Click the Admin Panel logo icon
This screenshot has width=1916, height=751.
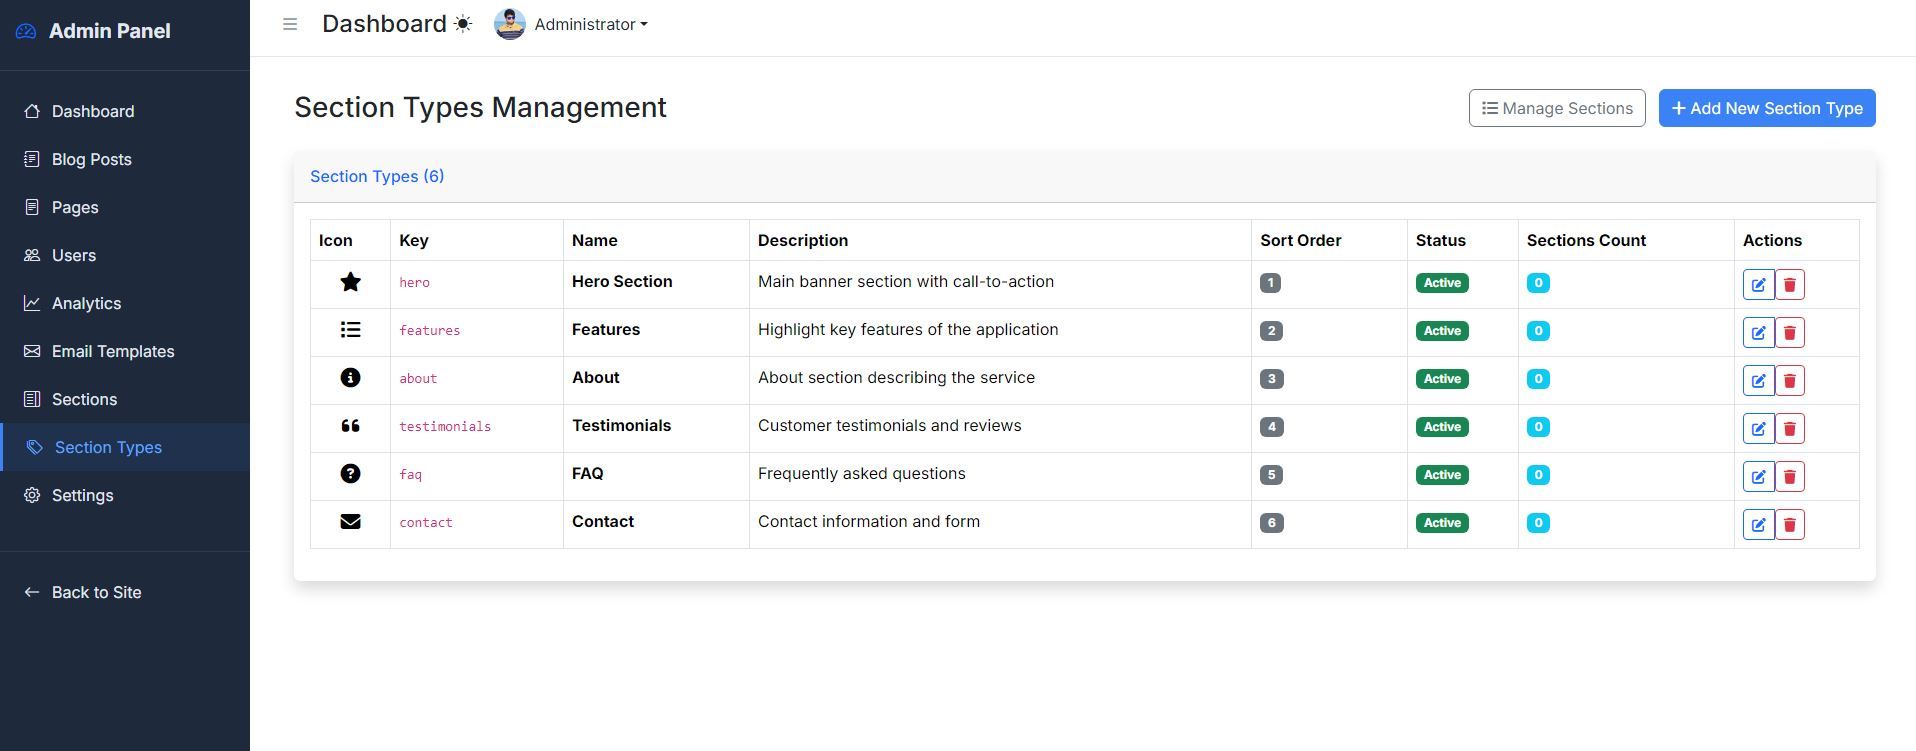(x=26, y=32)
